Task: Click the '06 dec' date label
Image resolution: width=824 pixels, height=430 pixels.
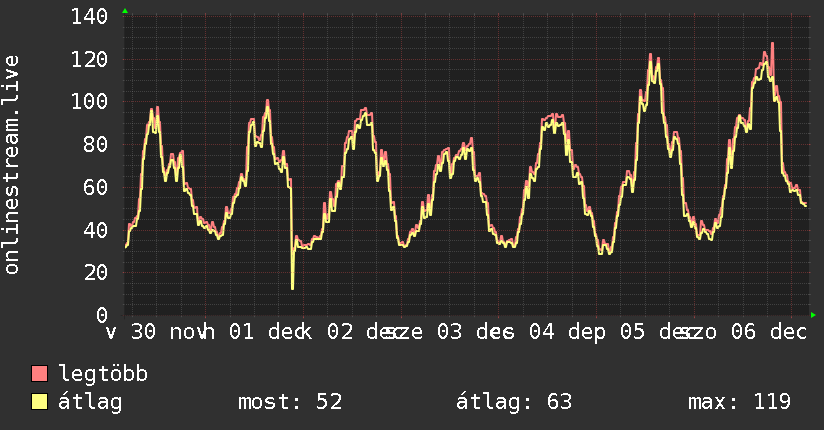Action: [769, 332]
